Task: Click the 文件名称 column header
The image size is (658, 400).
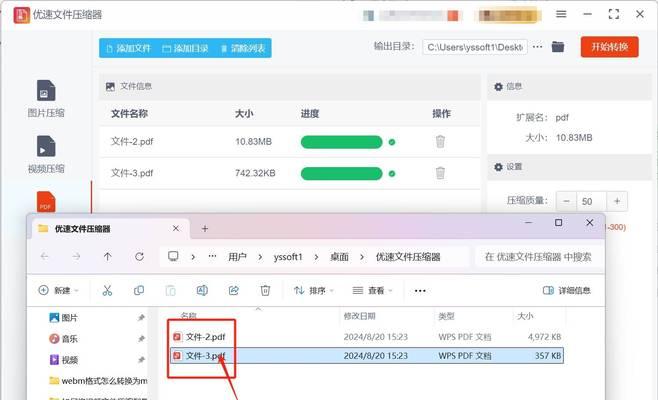Action: 129,113
